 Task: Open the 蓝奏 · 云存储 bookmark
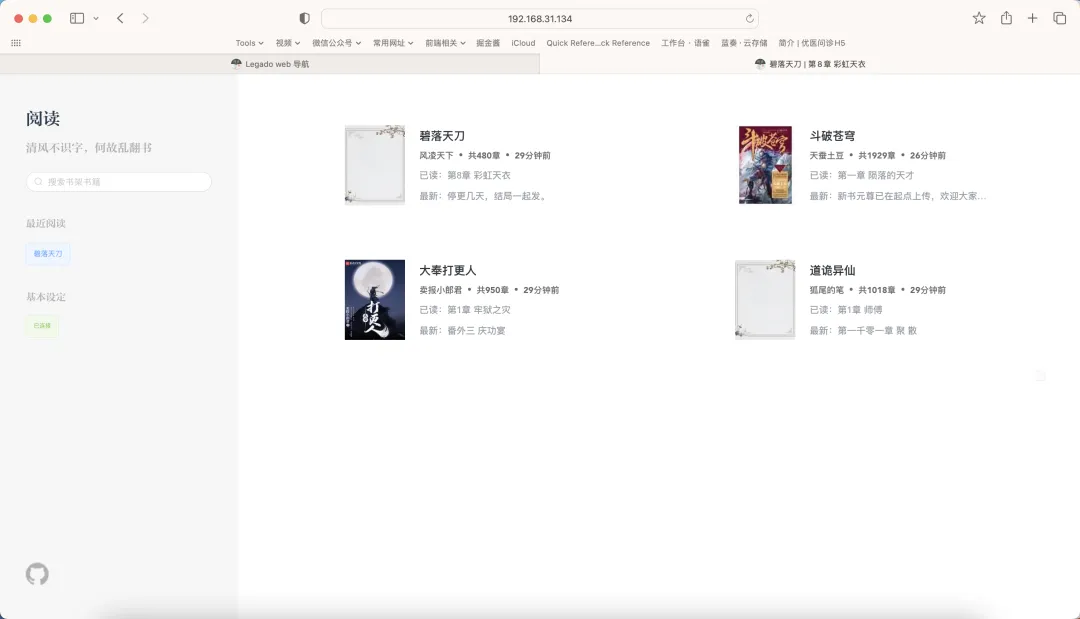[x=744, y=43]
